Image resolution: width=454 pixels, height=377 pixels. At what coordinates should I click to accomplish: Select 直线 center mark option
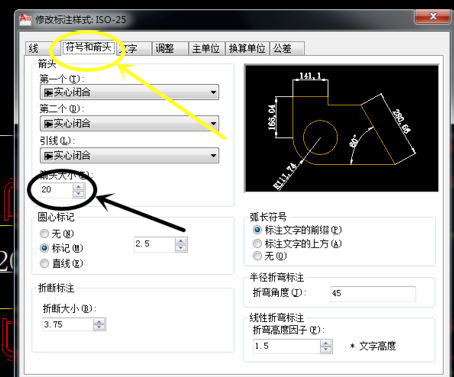point(61,263)
